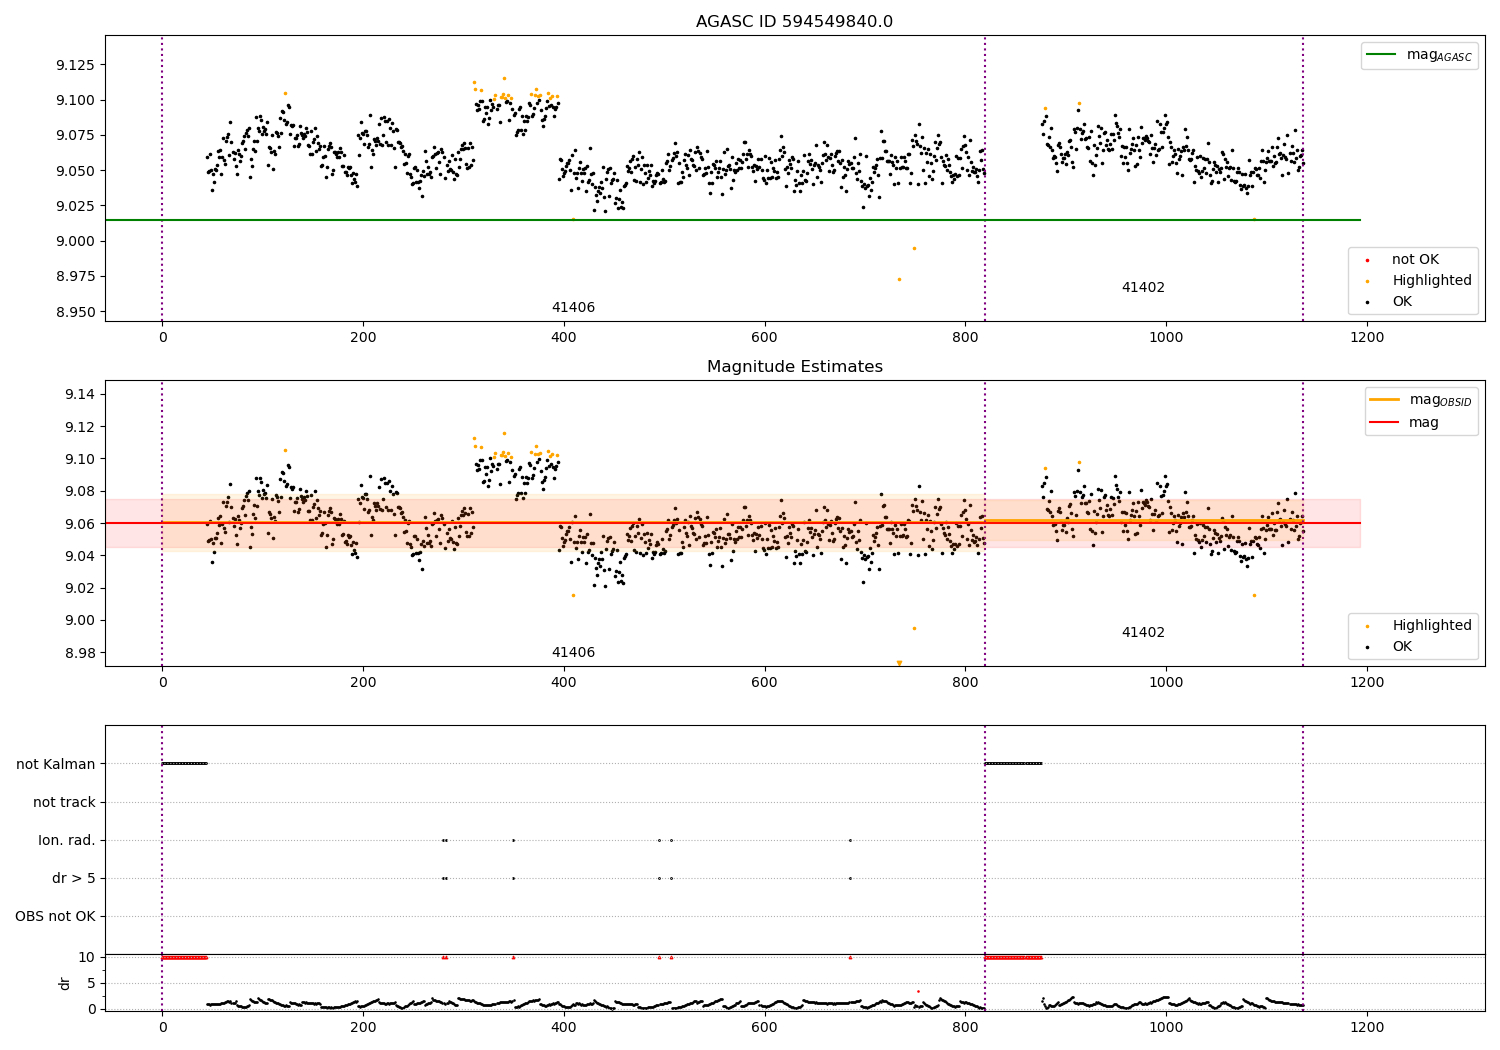The image size is (1500, 1050).
Task: Click the 'Magnitude Estimates' plot title
Action: tap(794, 367)
